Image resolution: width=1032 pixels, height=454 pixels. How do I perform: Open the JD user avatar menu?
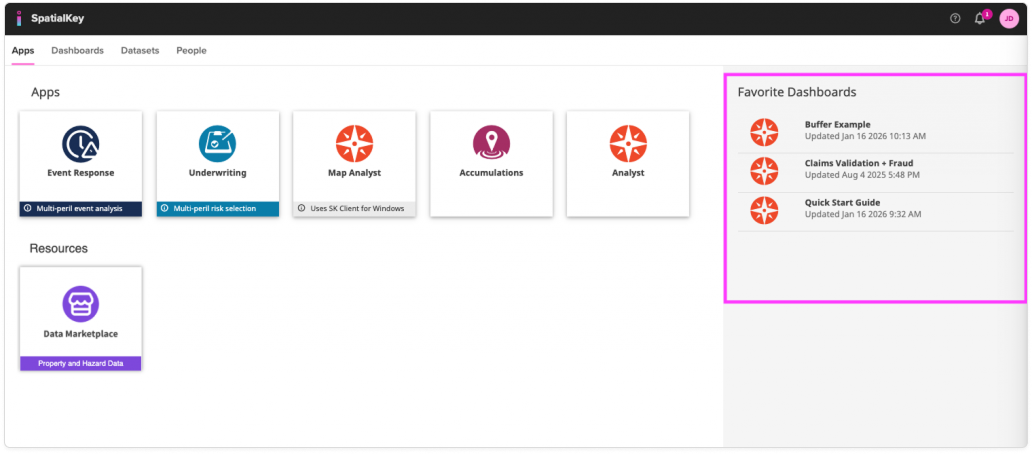pos(1008,18)
